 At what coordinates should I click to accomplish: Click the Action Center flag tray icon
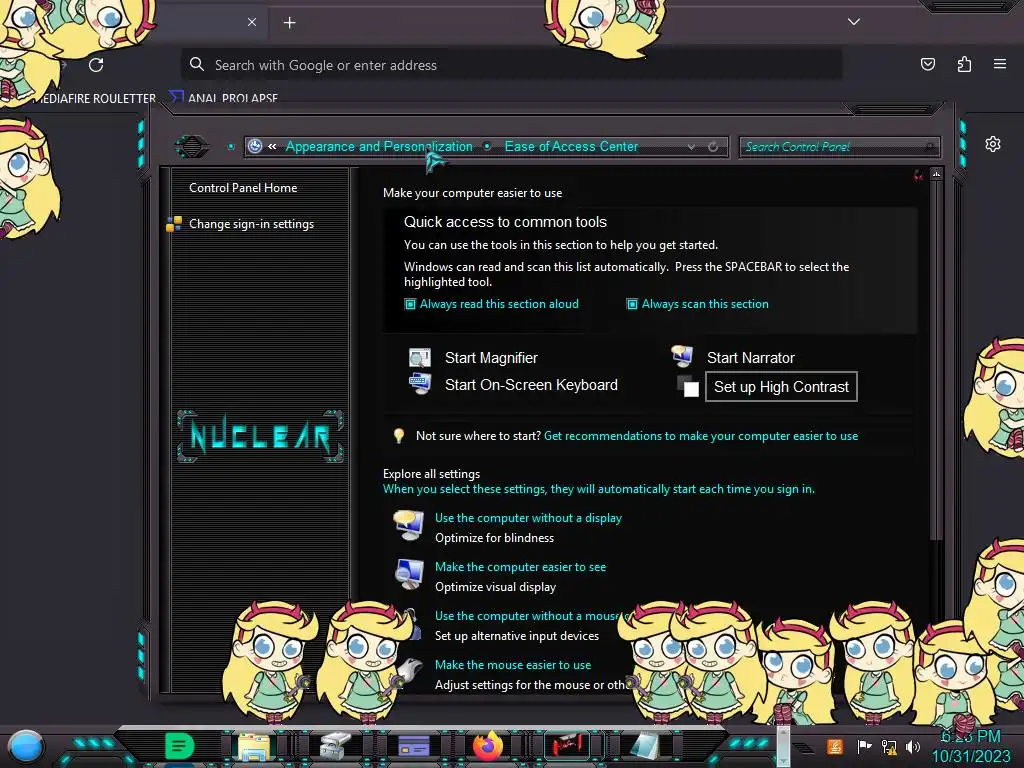pos(864,746)
